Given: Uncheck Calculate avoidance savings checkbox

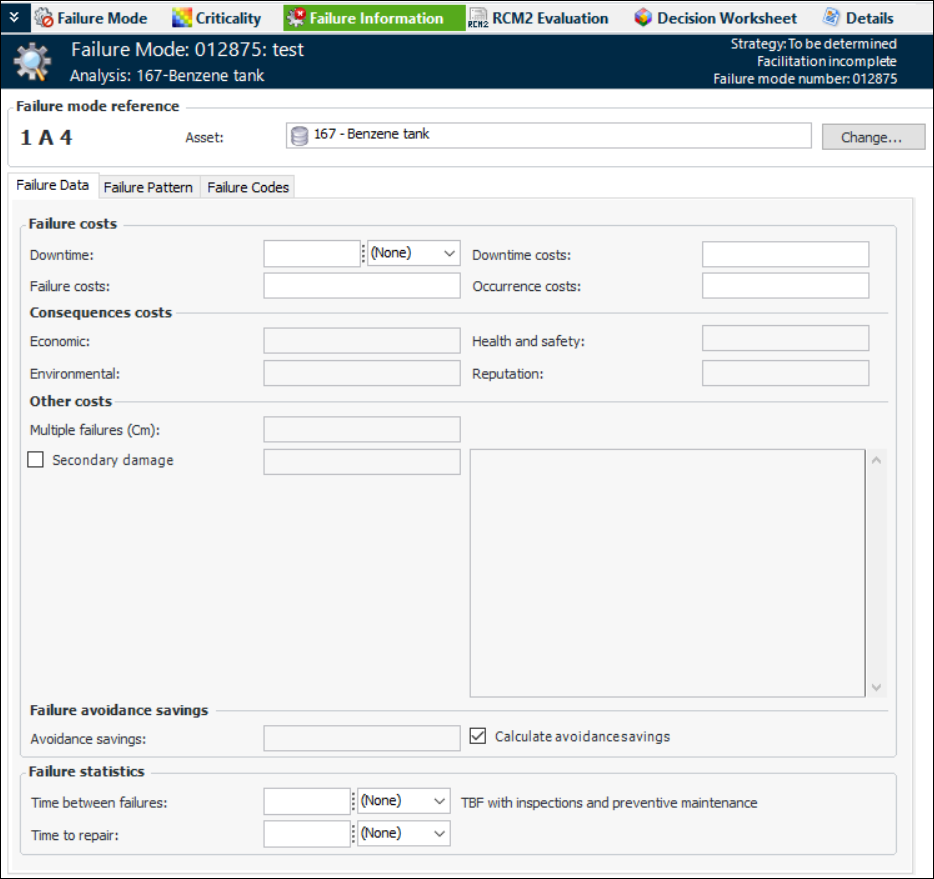Looking at the screenshot, I should tap(478, 736).
